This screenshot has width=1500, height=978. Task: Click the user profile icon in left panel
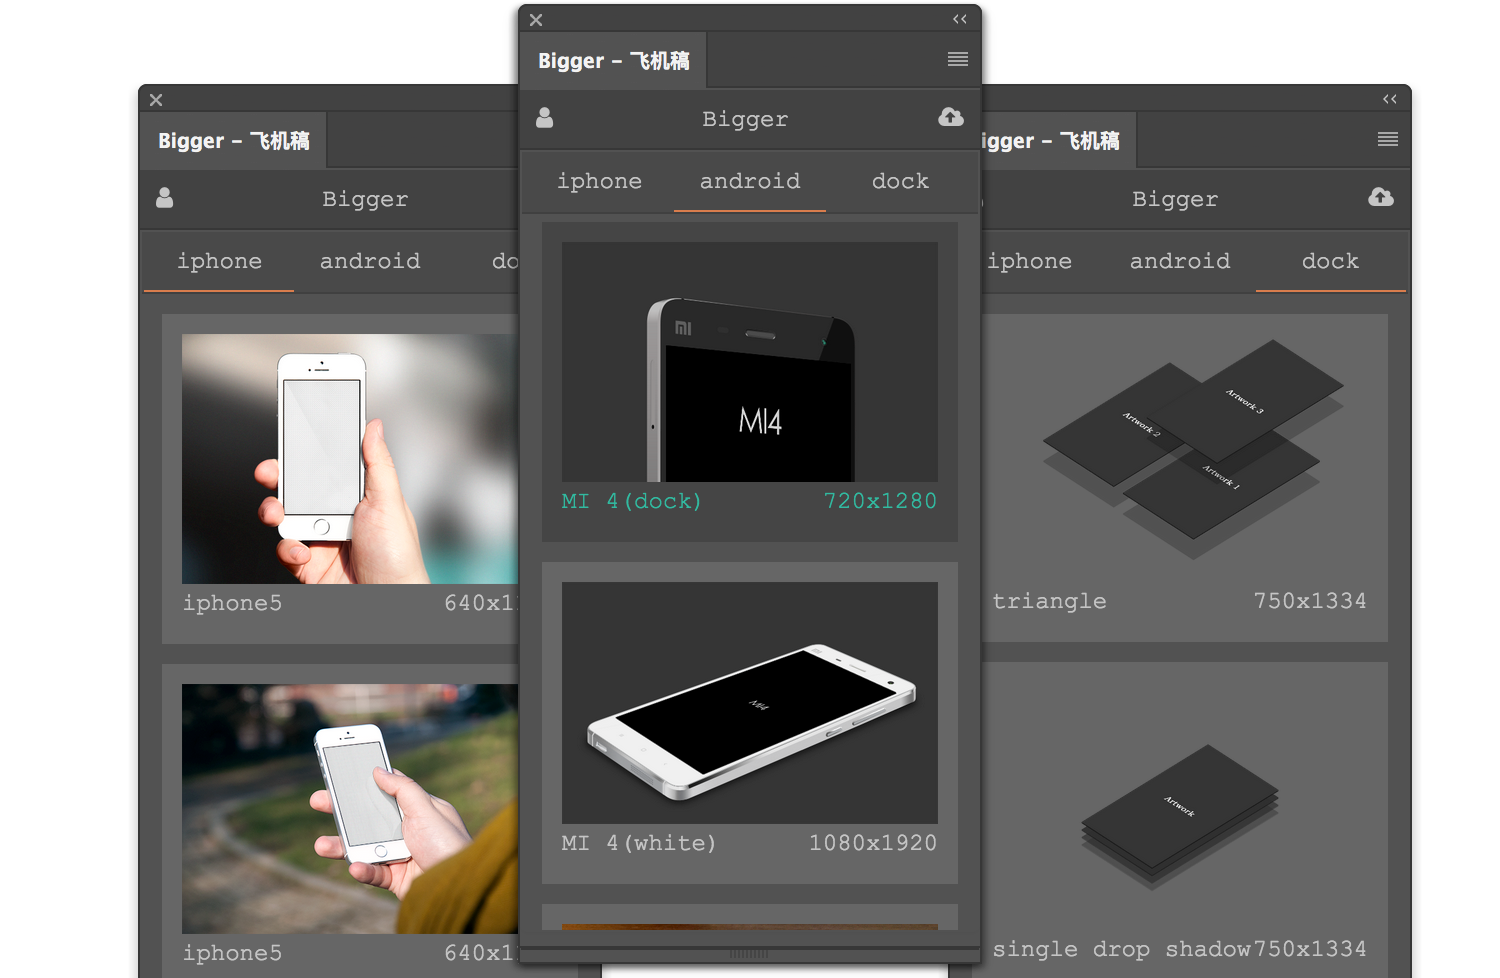(x=165, y=198)
